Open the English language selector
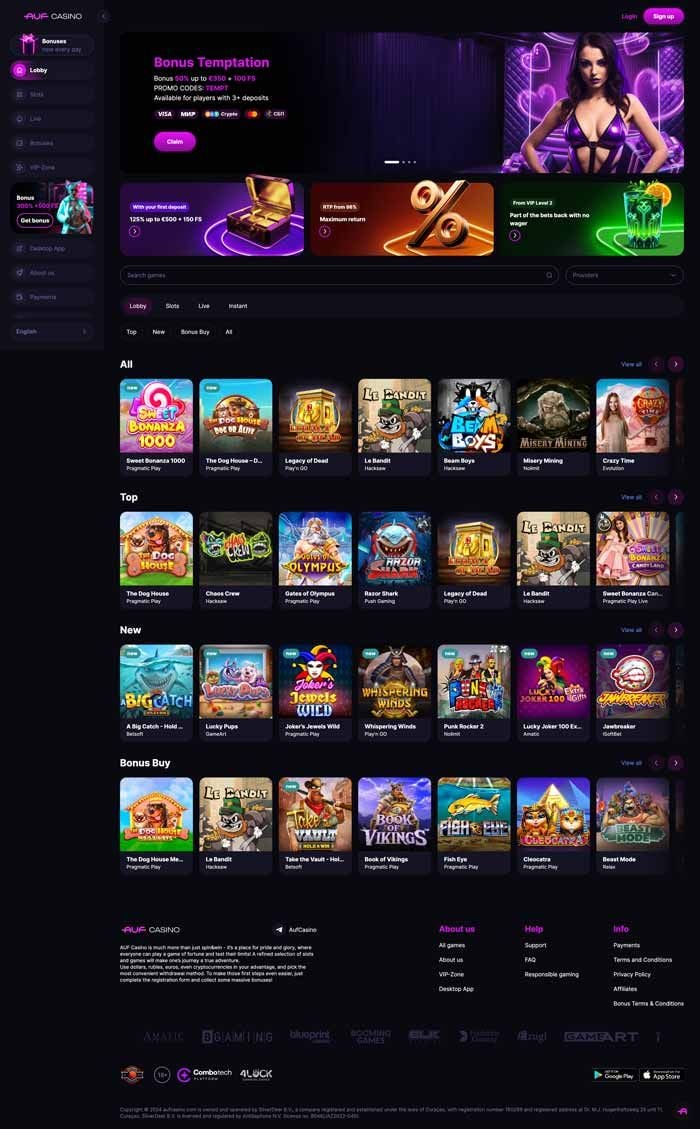 coord(52,331)
